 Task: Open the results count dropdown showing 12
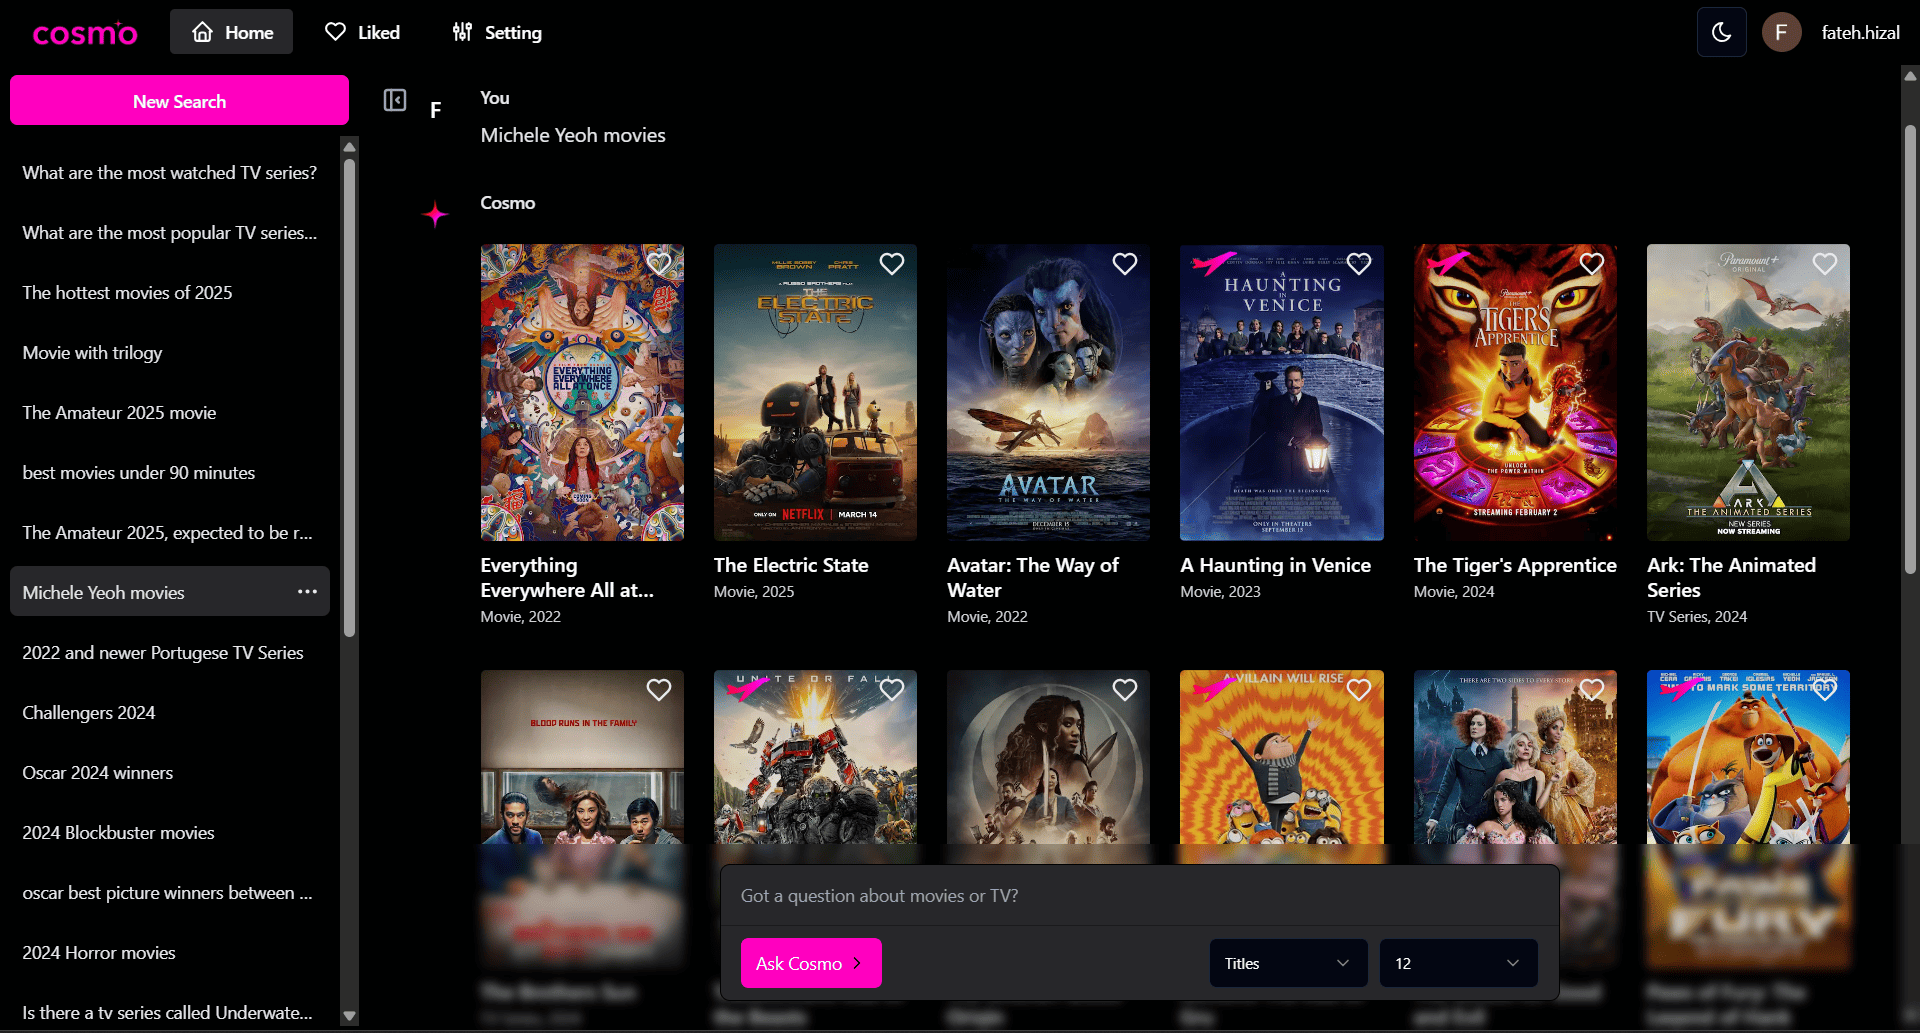point(1457,963)
